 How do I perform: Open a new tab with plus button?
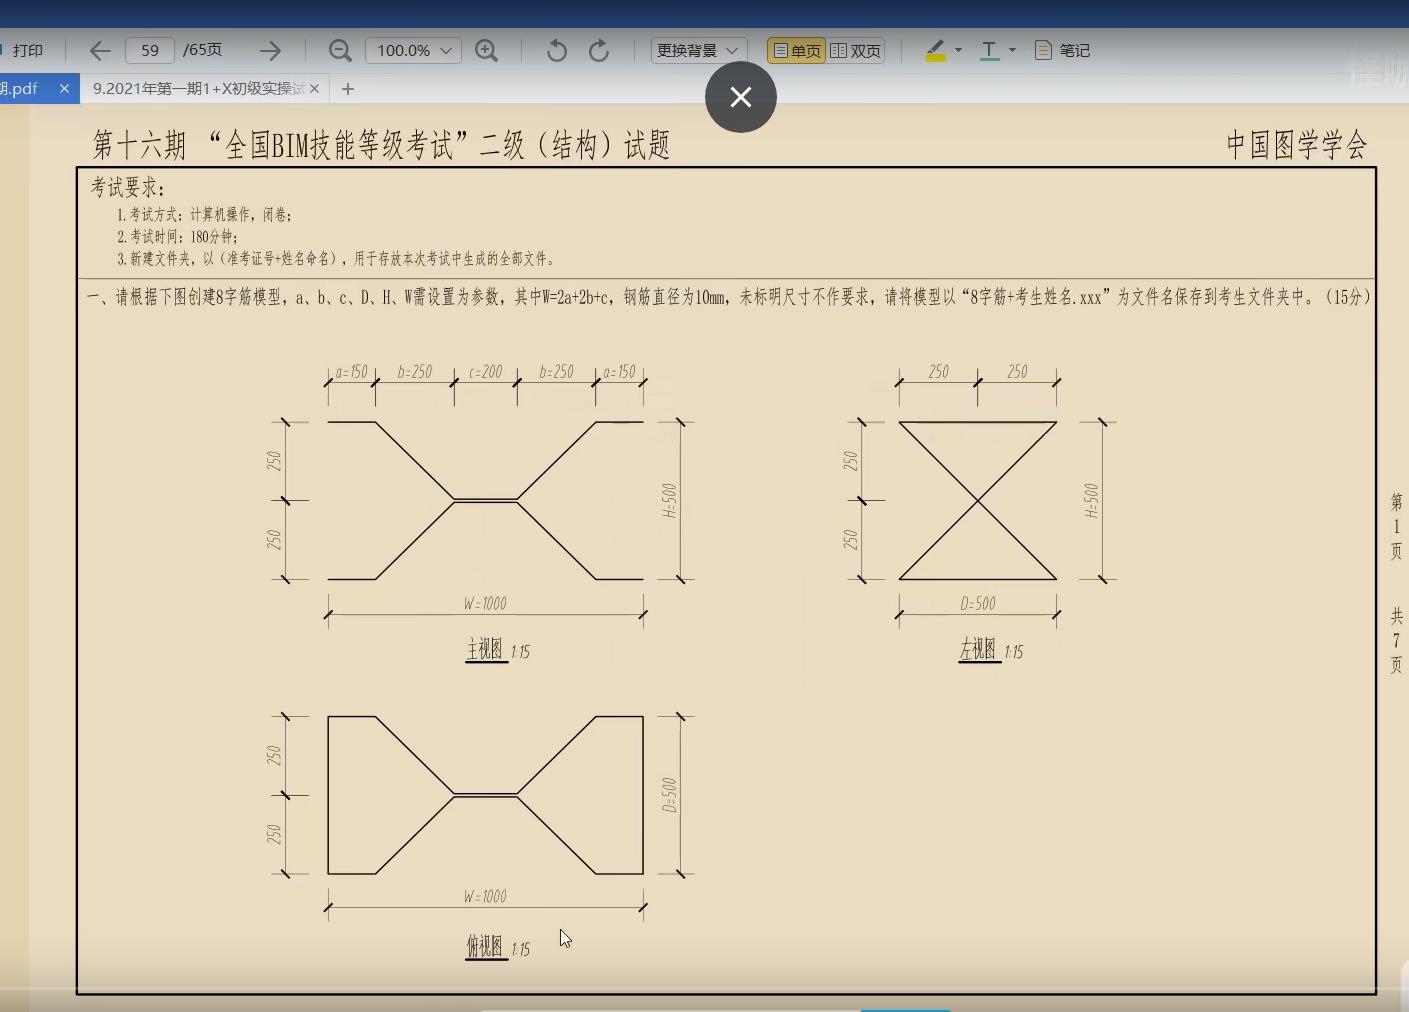348,89
